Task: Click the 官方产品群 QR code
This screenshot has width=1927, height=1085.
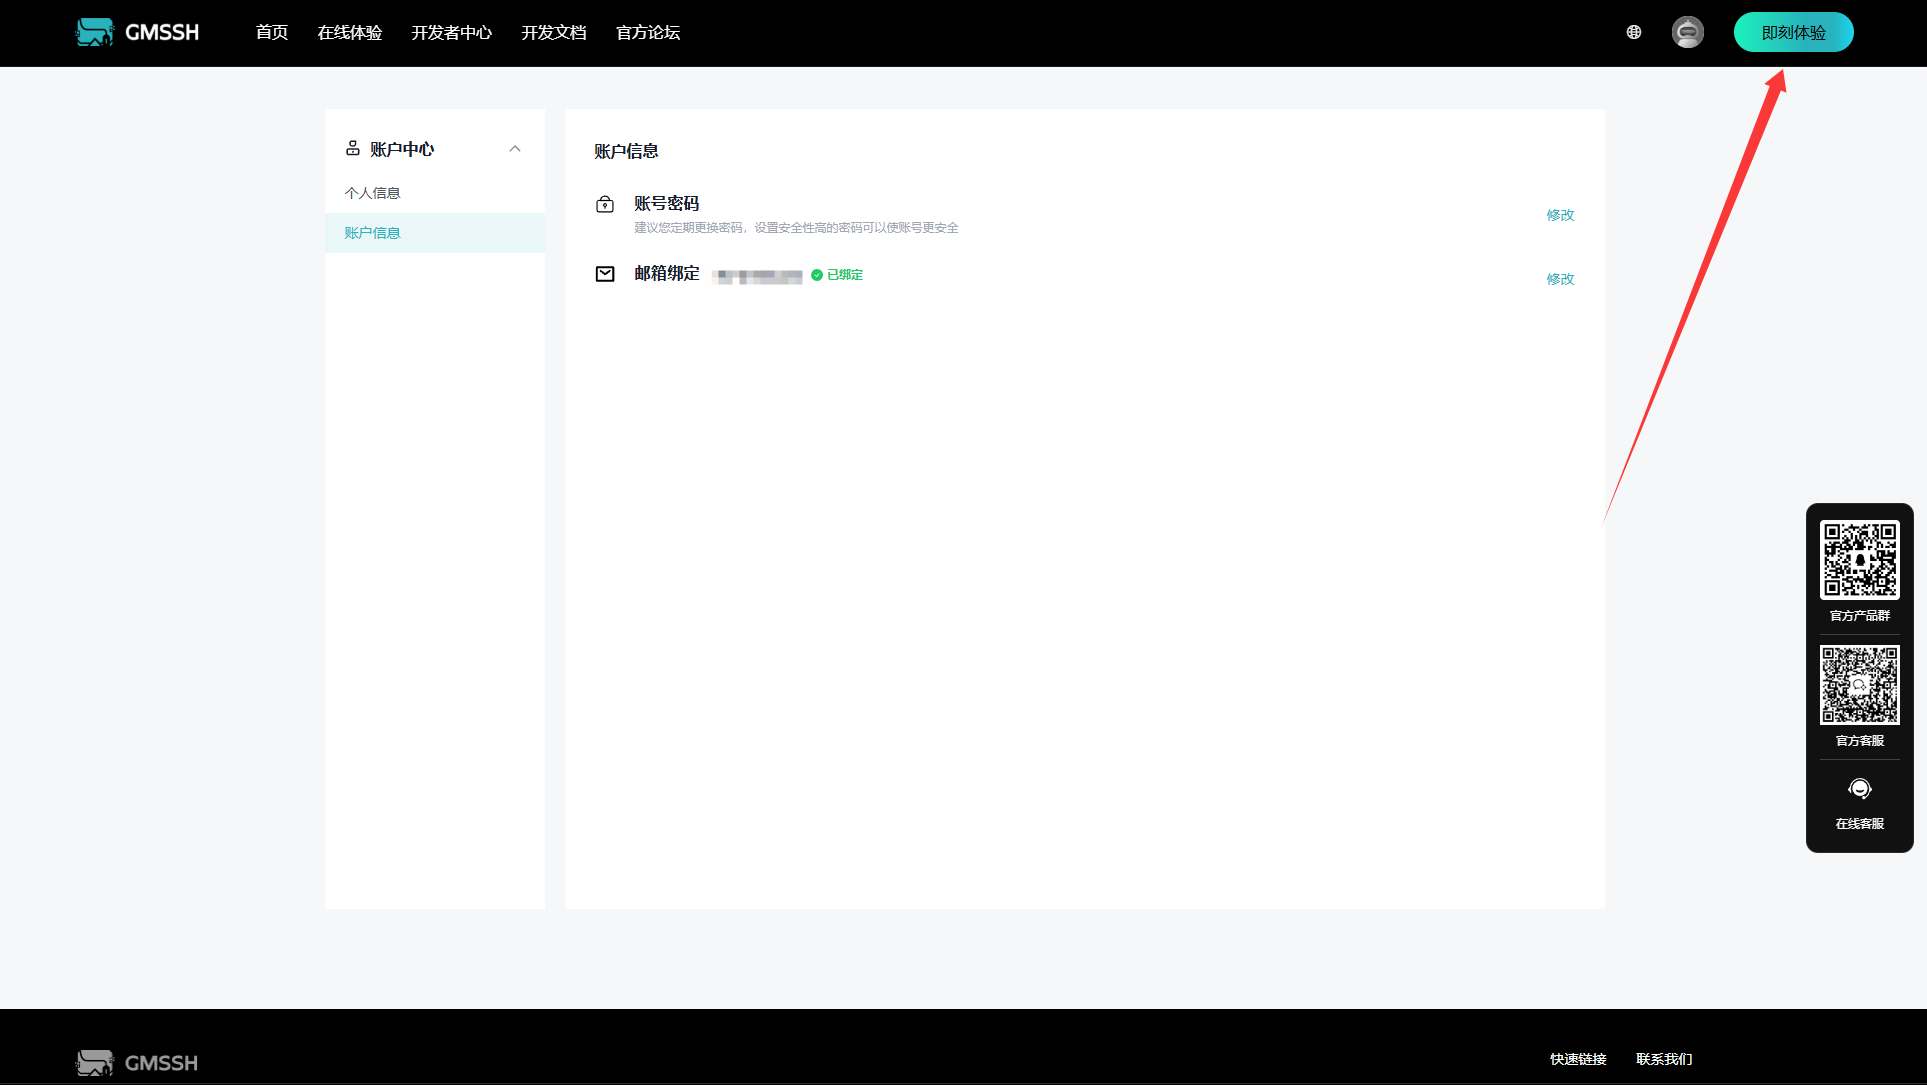Action: point(1859,560)
